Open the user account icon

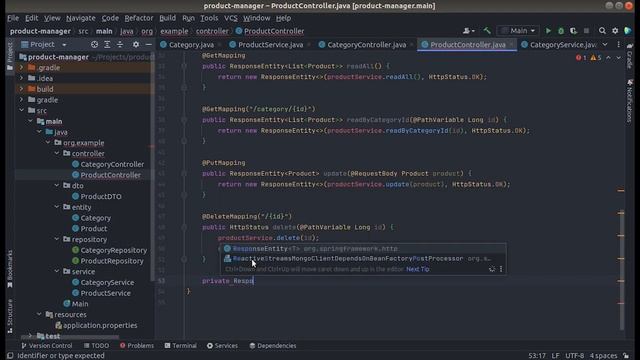tap(468, 31)
